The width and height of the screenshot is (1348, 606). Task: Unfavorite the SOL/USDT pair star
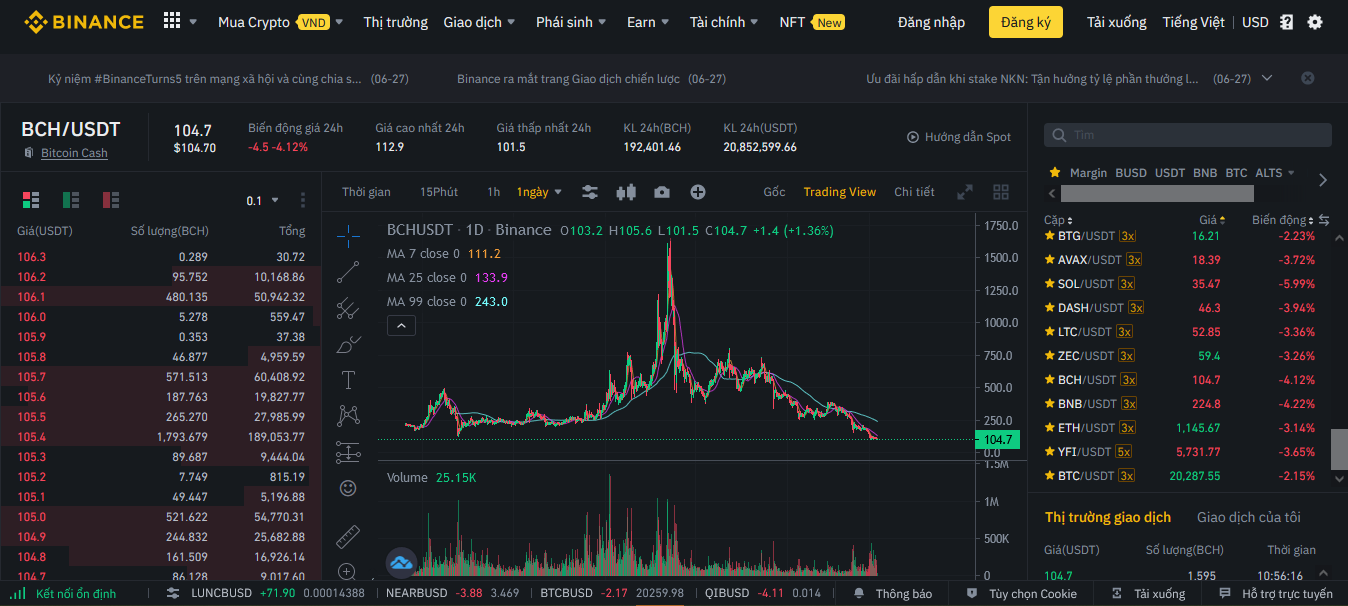pos(1050,284)
